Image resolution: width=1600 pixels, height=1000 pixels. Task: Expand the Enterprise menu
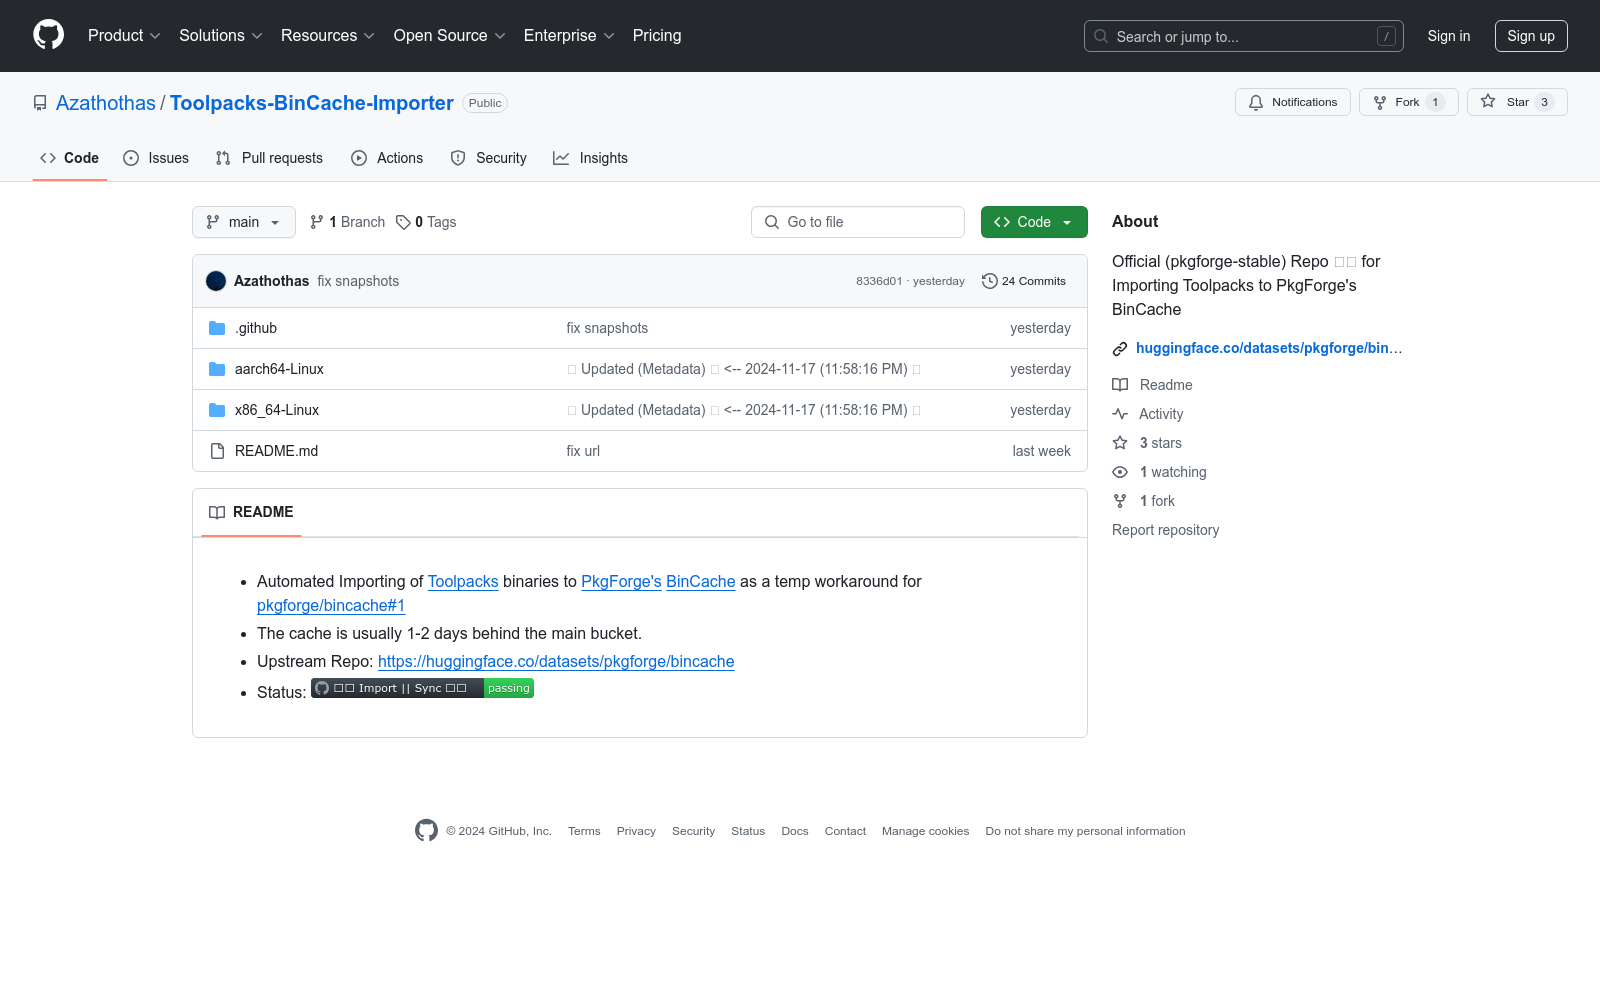coord(569,36)
